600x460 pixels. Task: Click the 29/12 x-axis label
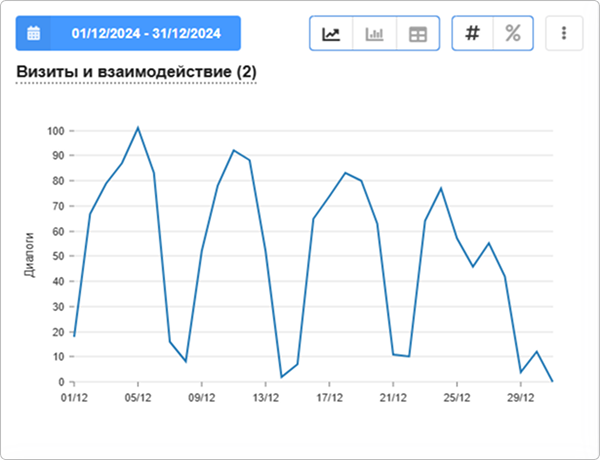coord(520,396)
